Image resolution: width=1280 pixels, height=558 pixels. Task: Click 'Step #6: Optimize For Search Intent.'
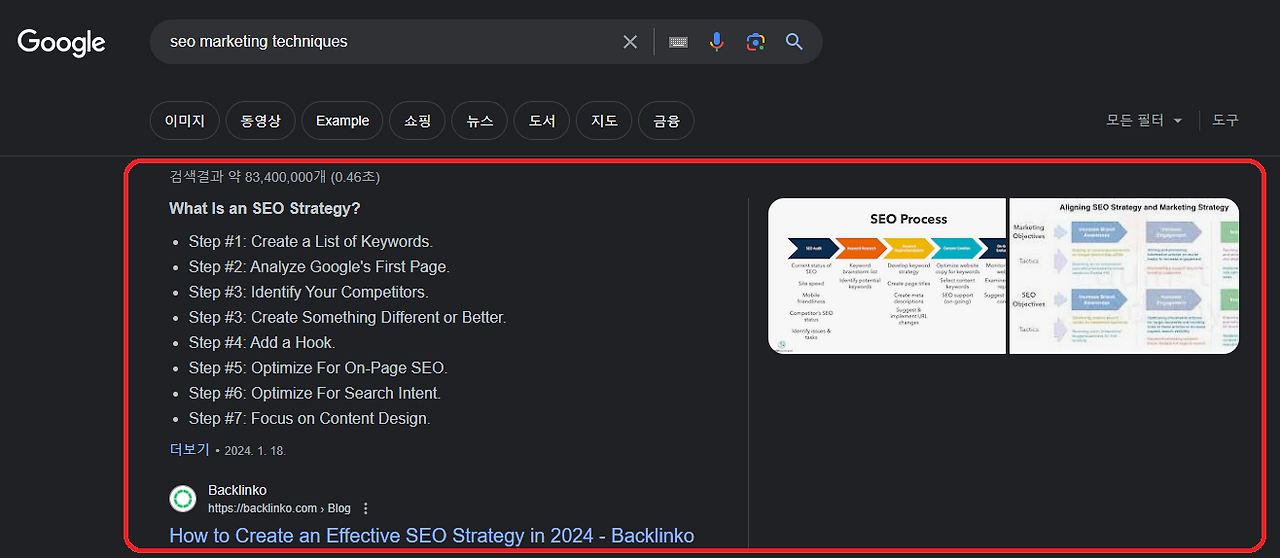315,393
